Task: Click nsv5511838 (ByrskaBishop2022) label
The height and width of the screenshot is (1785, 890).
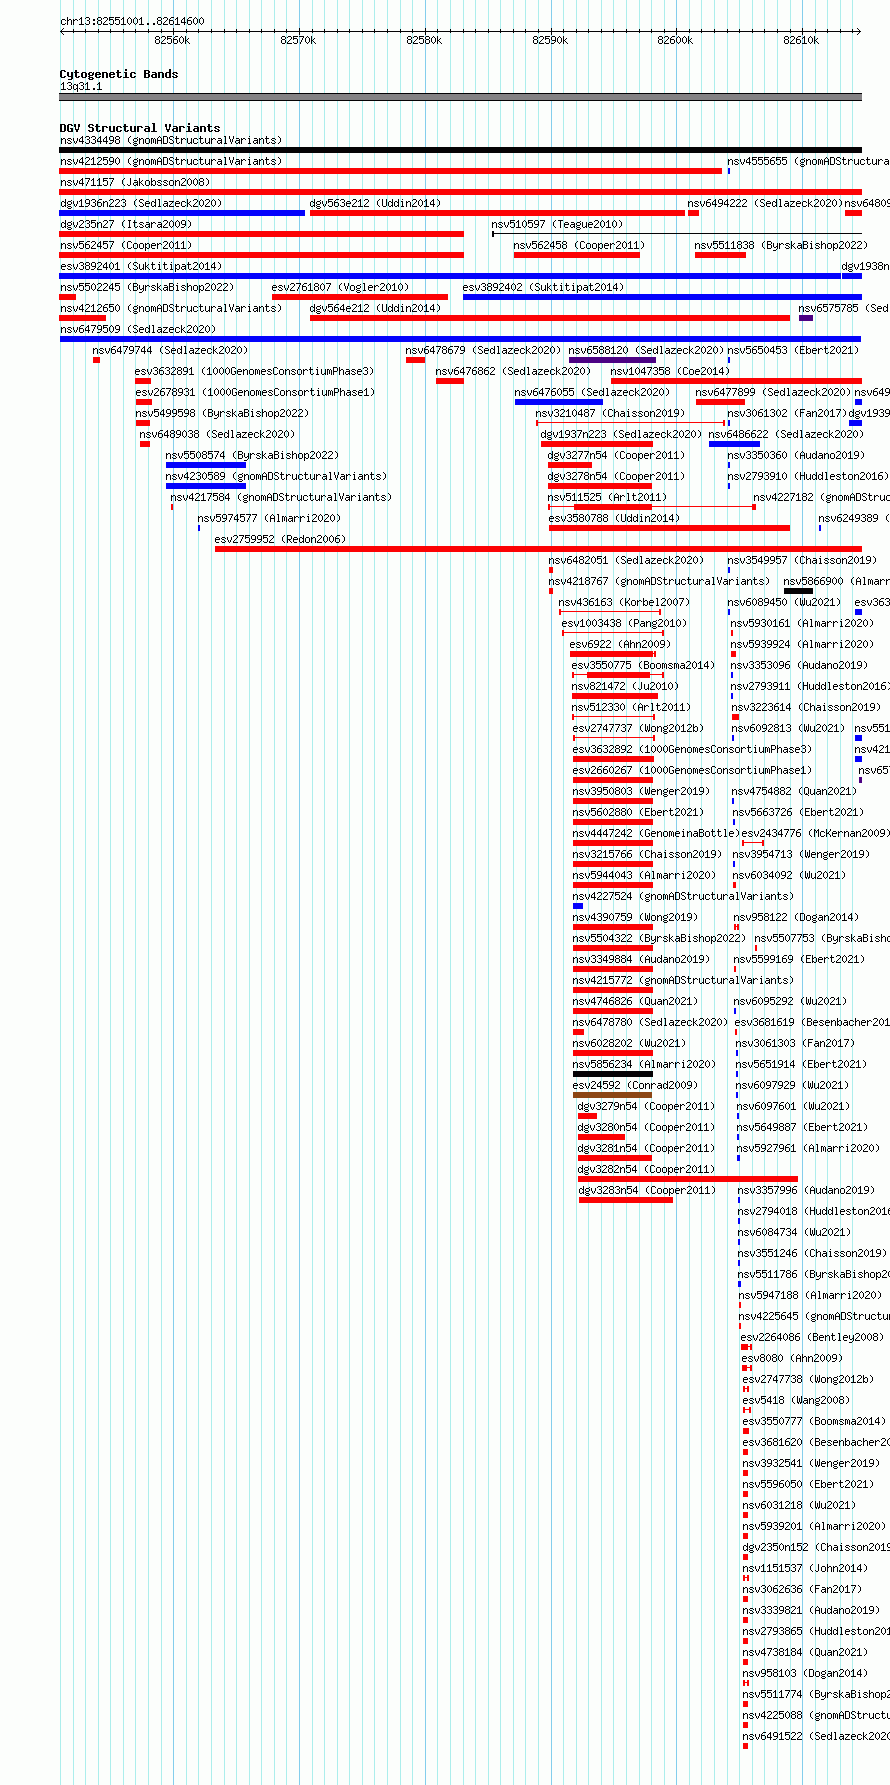Action: coord(781,245)
